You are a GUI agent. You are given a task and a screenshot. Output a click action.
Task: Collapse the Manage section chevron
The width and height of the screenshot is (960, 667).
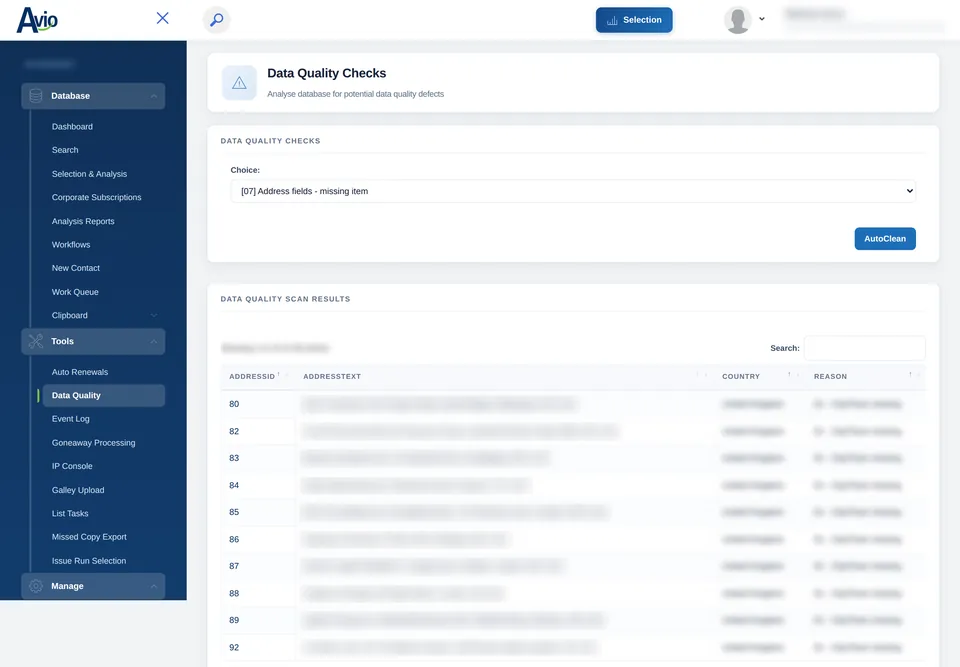pyautogui.click(x=154, y=587)
